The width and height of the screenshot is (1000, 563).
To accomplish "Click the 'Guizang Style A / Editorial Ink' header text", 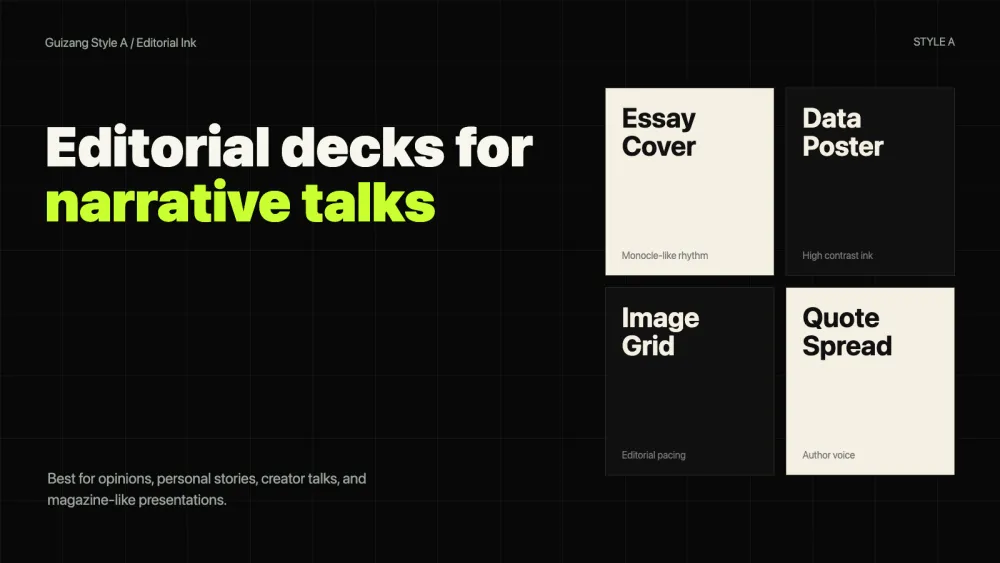I will pyautogui.click(x=121, y=43).
